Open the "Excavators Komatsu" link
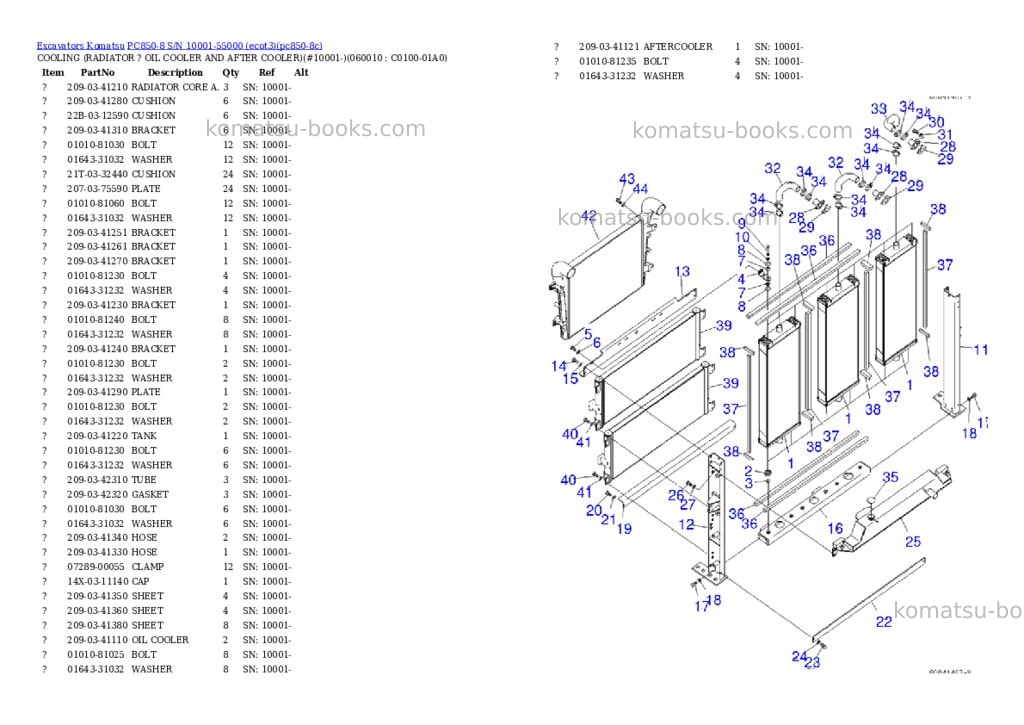The image size is (1024, 725). pyautogui.click(x=80, y=46)
